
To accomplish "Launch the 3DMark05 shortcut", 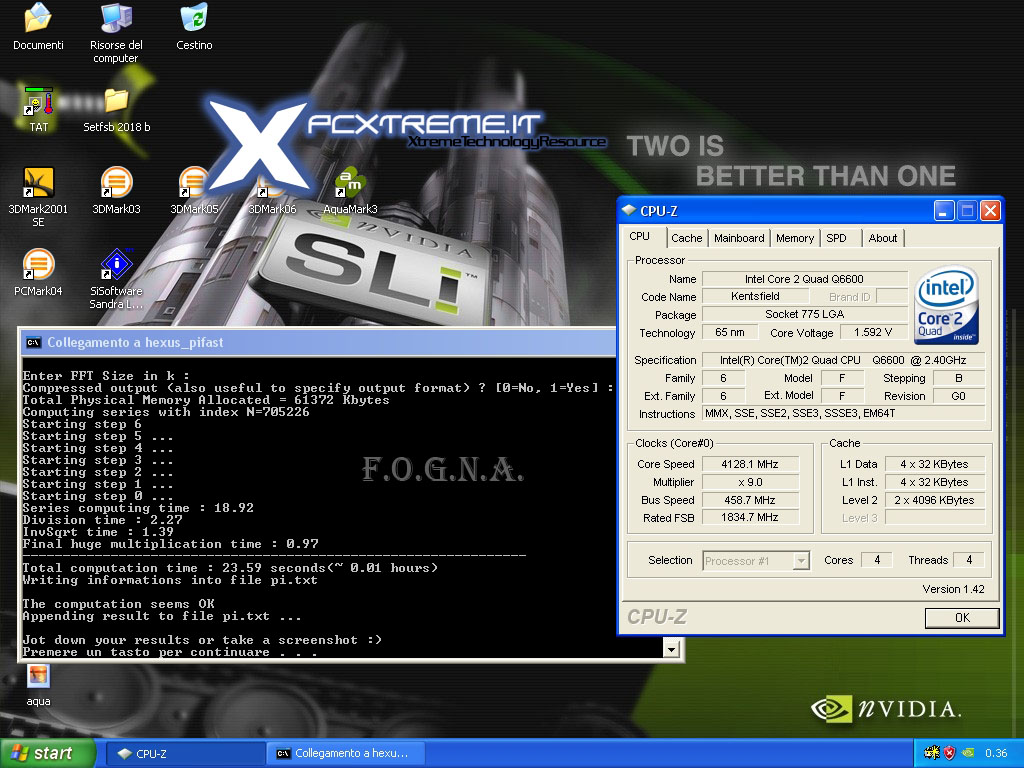I will pyautogui.click(x=194, y=191).
